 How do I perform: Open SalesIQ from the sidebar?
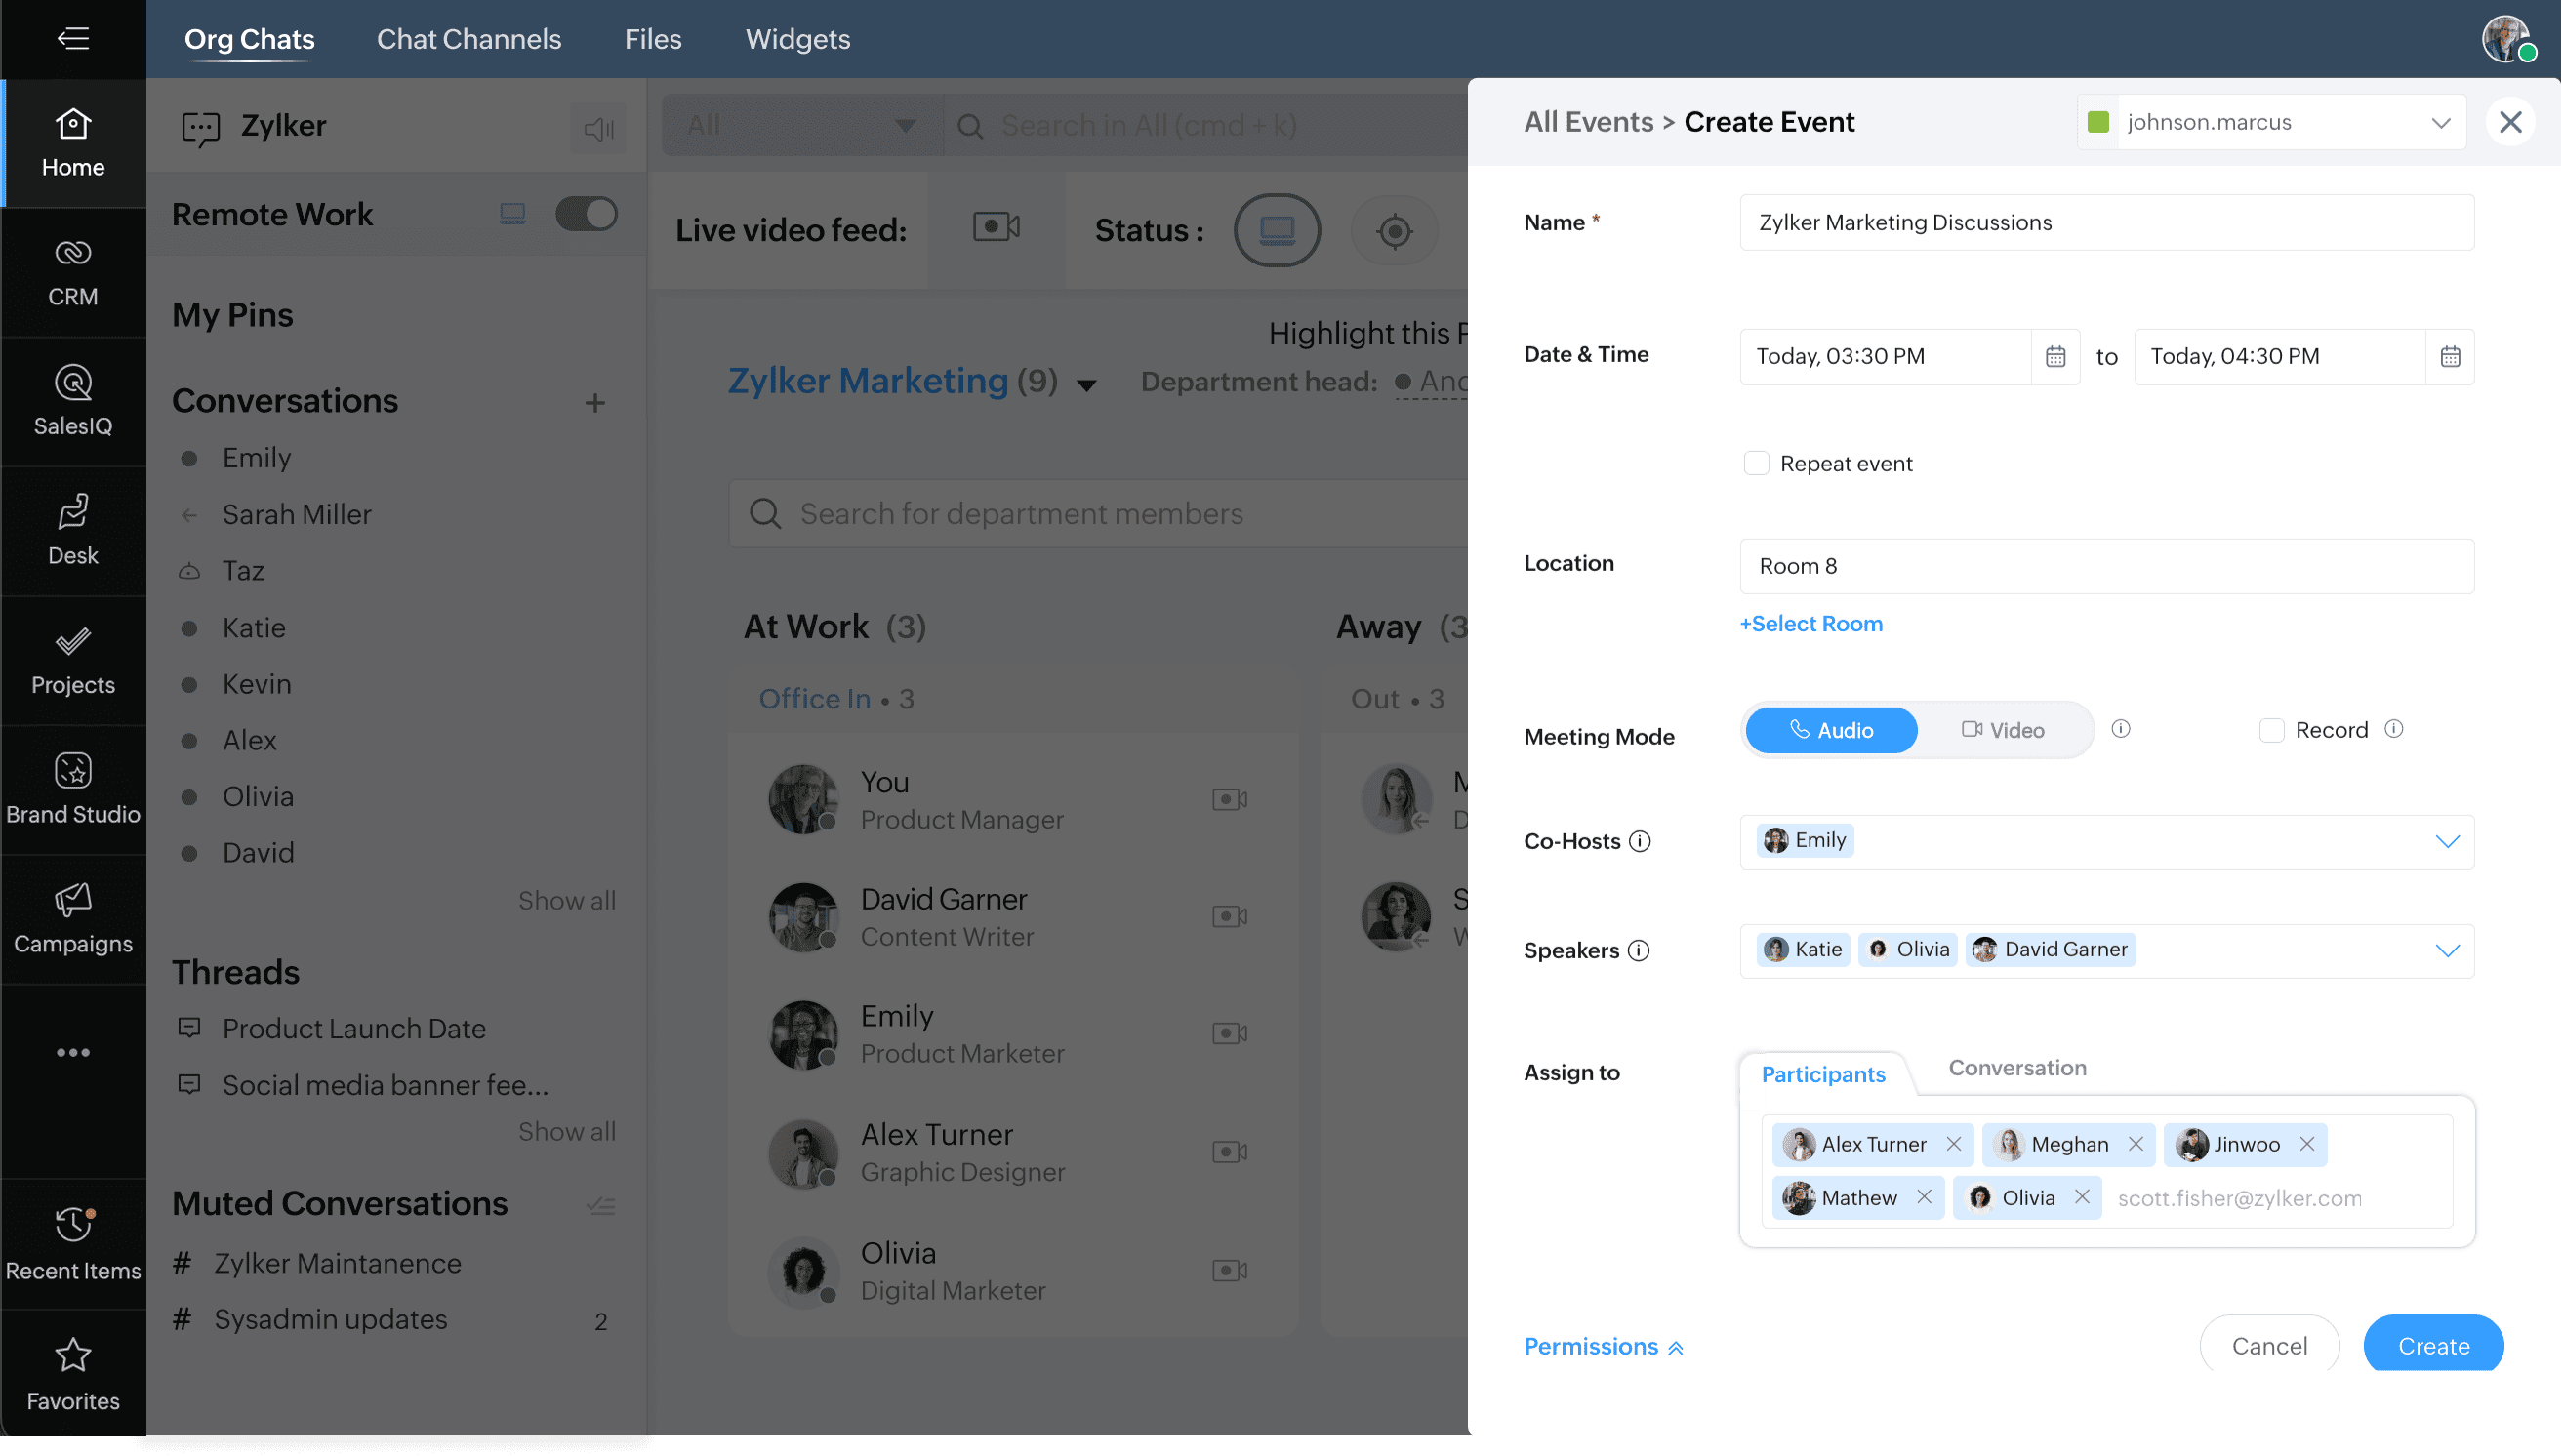[73, 400]
